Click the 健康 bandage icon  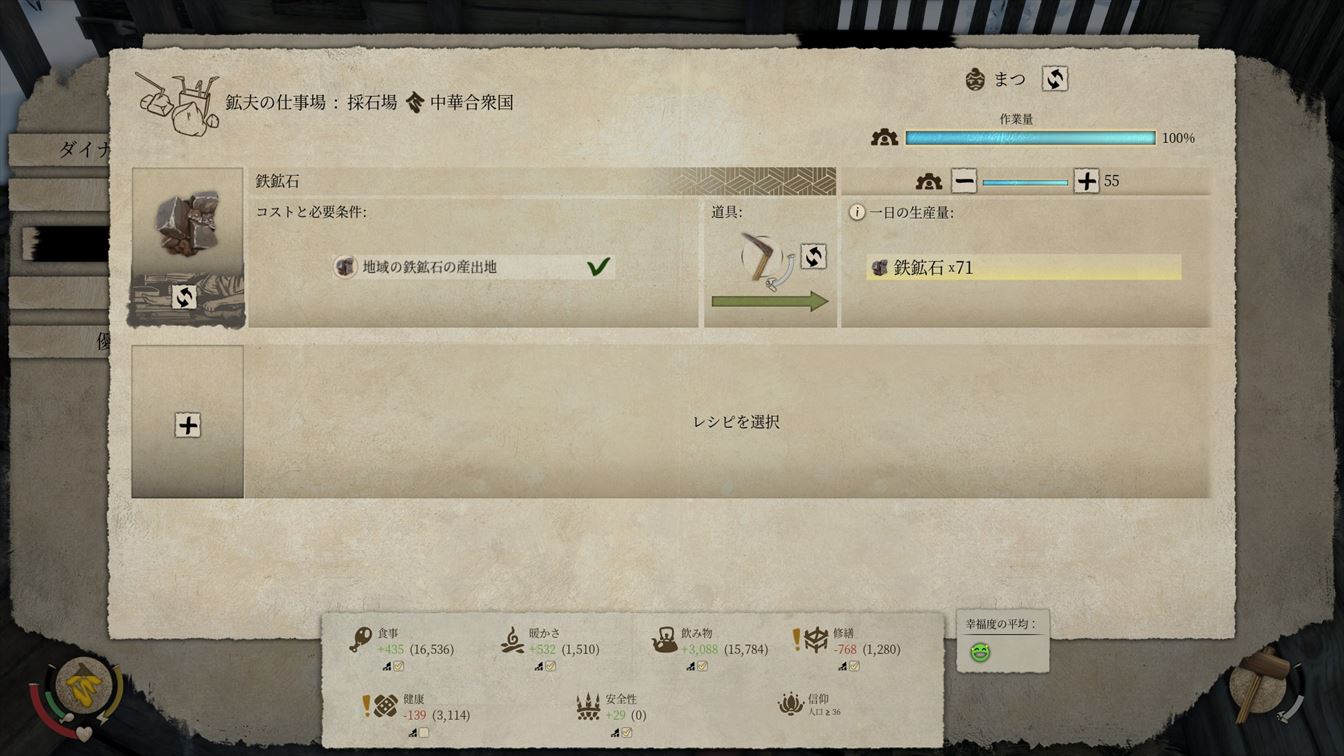pyautogui.click(x=385, y=706)
